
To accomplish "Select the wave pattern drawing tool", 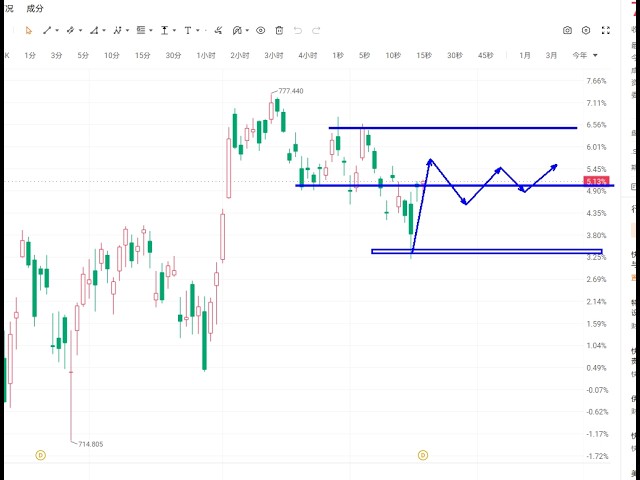I will [118, 31].
